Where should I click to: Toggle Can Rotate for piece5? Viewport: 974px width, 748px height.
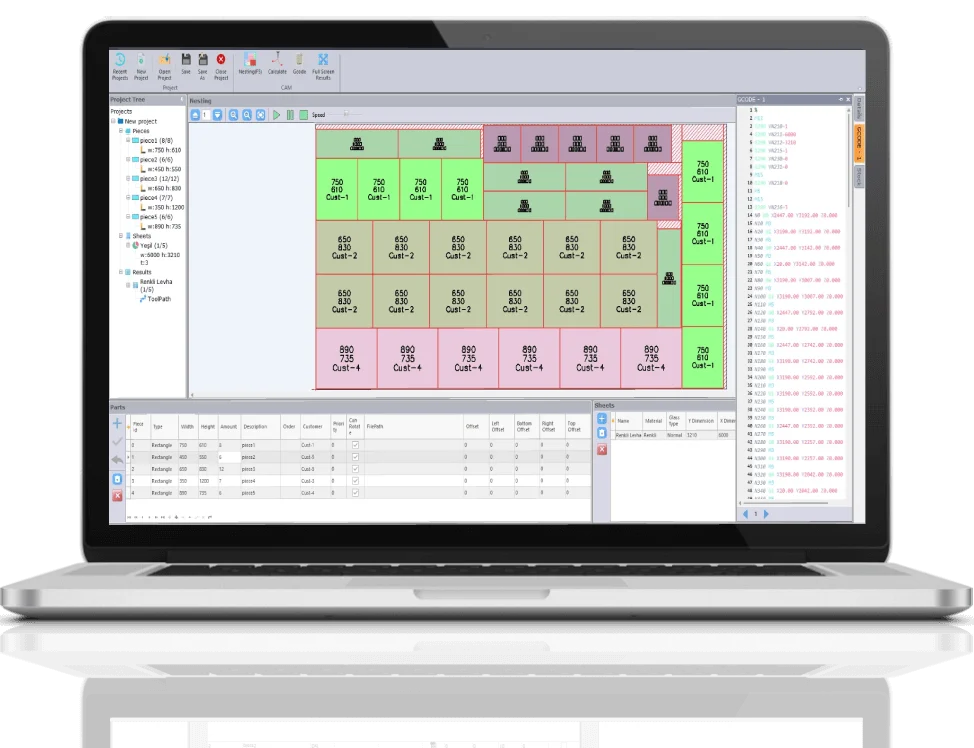354,490
